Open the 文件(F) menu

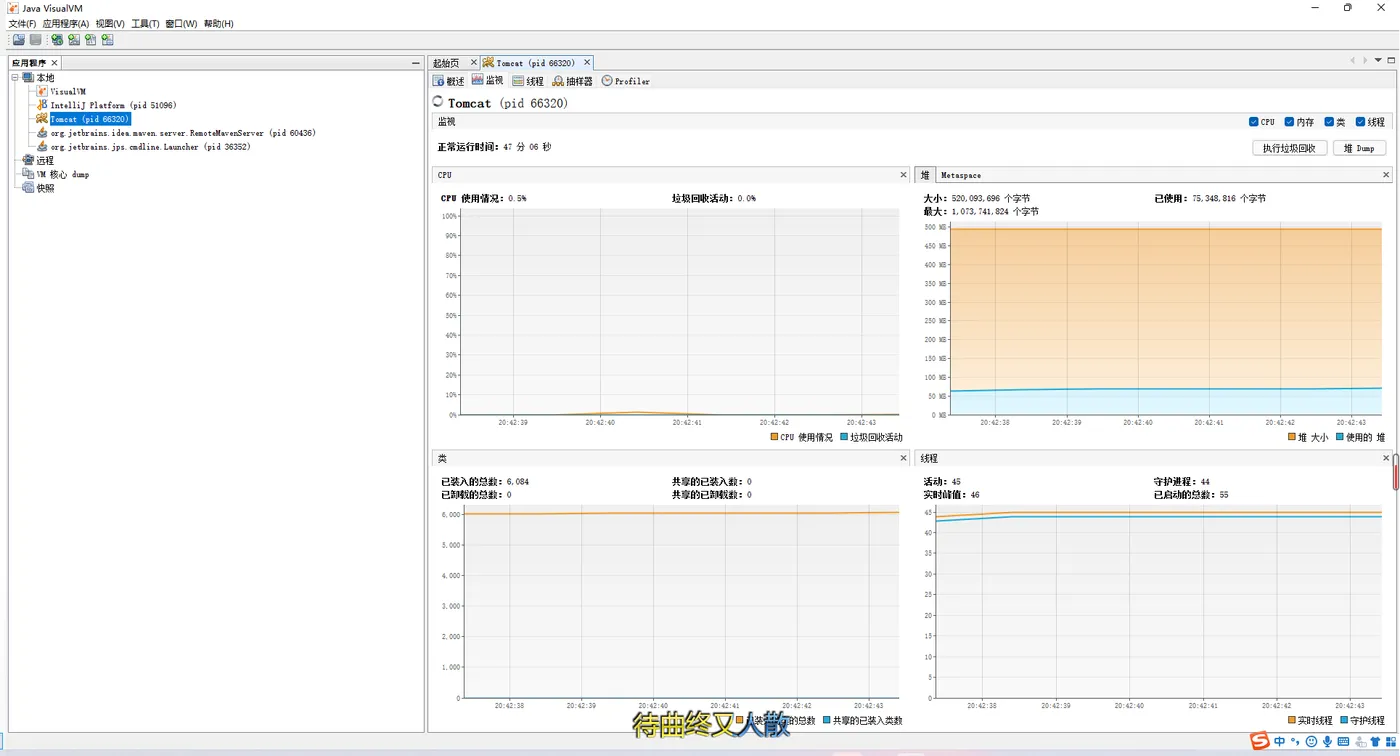point(22,23)
